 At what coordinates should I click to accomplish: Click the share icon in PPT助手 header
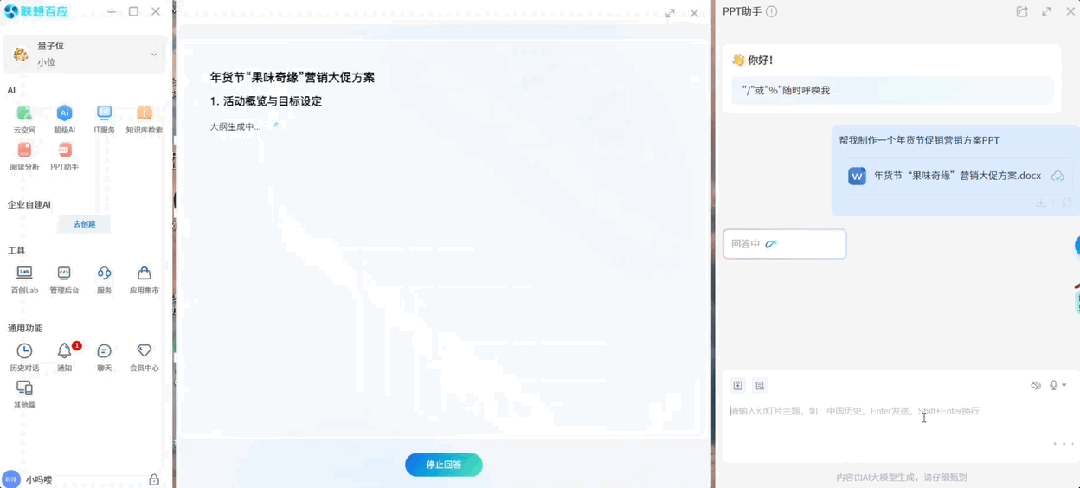(x=1022, y=12)
